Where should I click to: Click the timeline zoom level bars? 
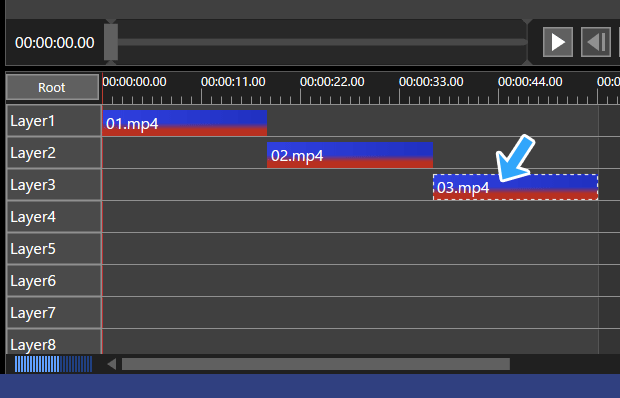click(53, 364)
